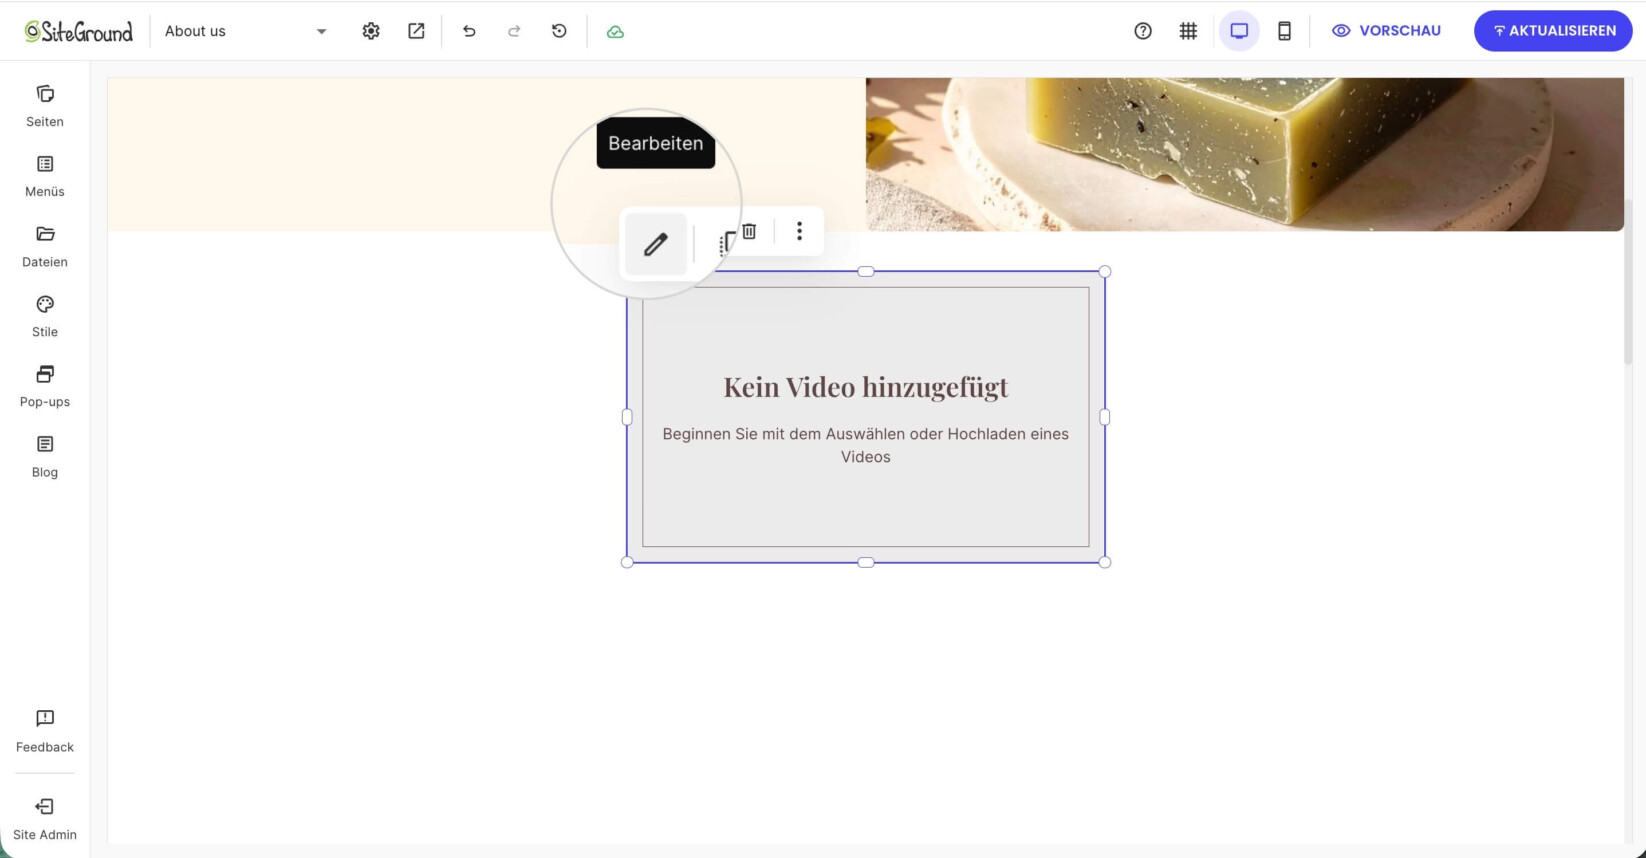Open the Blog section
Screen dimensions: 1646x858
(x=45, y=456)
